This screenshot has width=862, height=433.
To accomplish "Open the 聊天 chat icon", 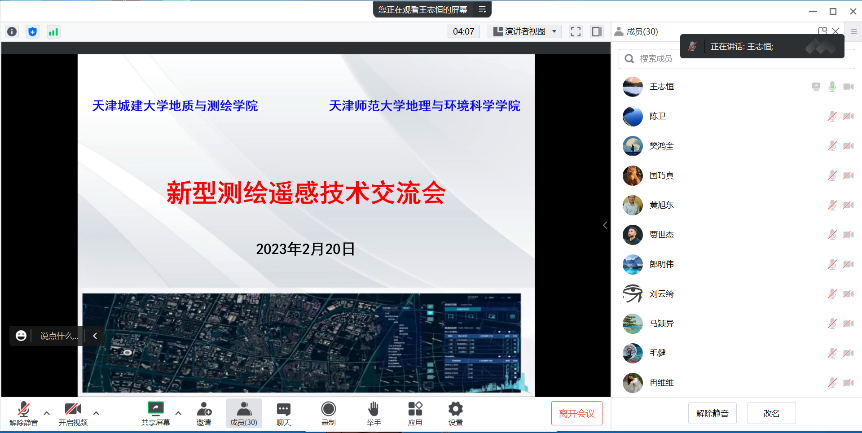I will [x=284, y=414].
